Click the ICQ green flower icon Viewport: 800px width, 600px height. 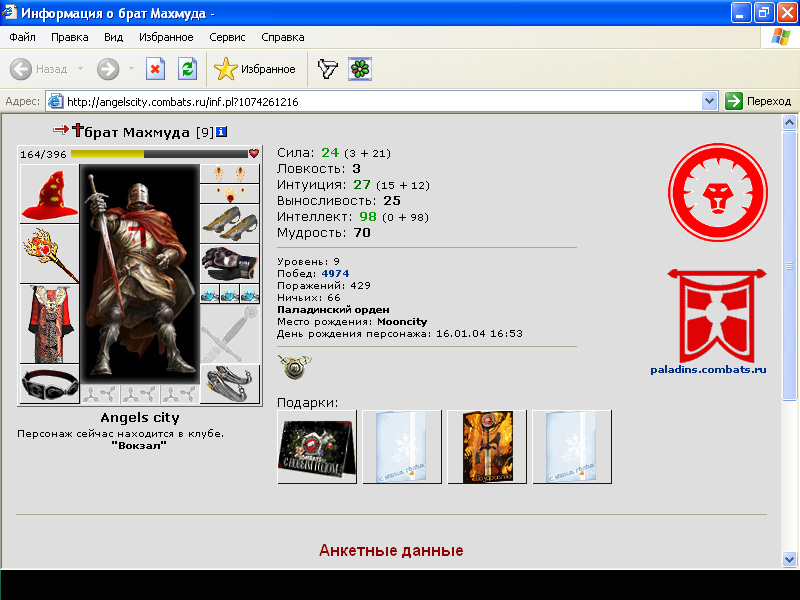[360, 69]
